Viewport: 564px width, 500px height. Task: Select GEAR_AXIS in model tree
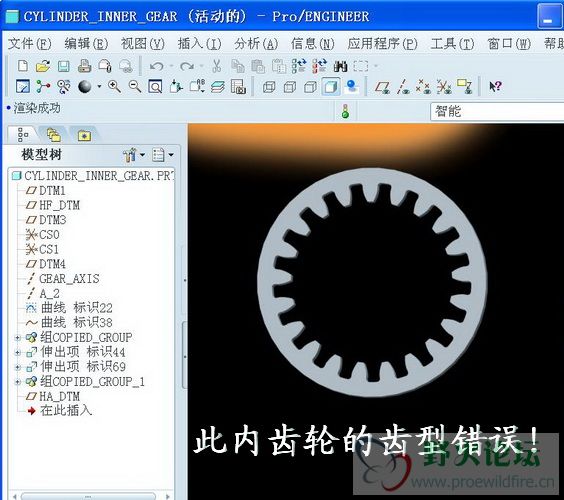tap(69, 279)
